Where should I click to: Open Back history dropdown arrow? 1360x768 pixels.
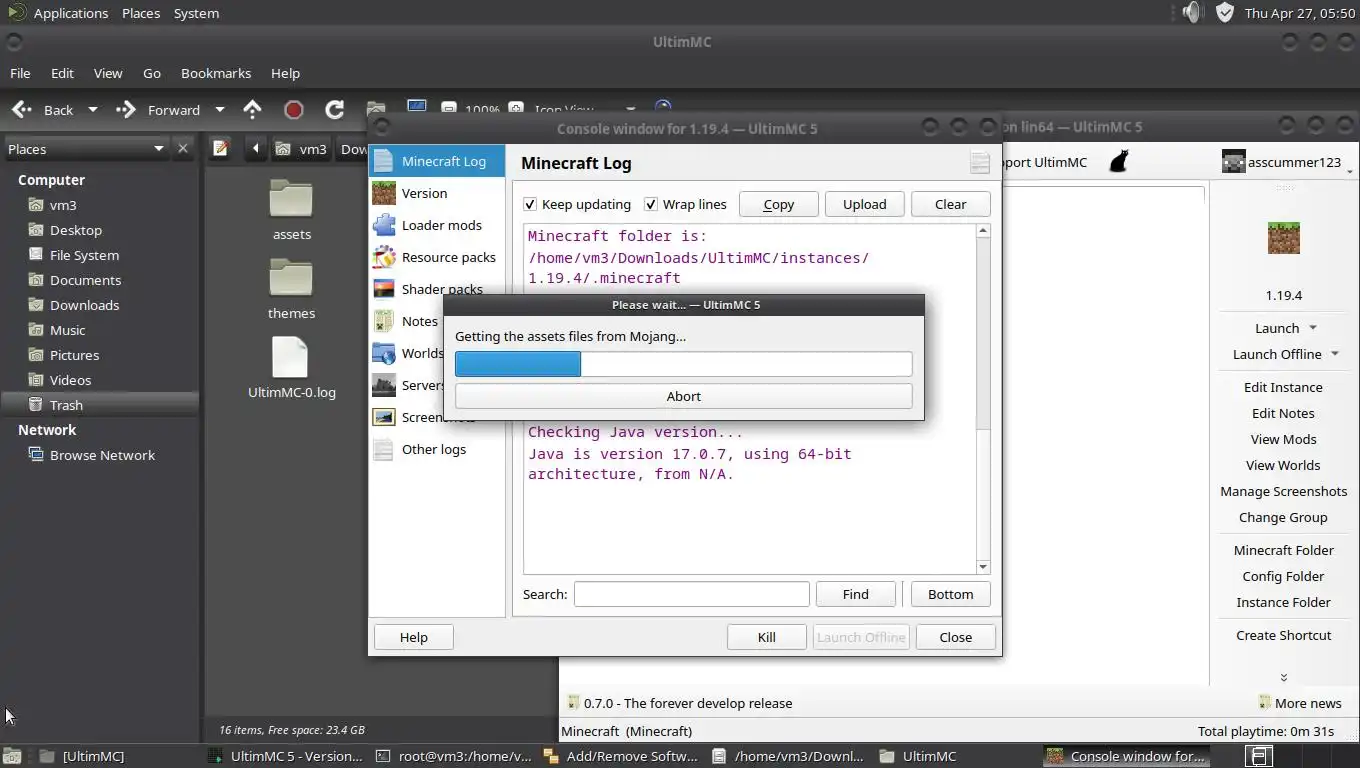[93, 110]
